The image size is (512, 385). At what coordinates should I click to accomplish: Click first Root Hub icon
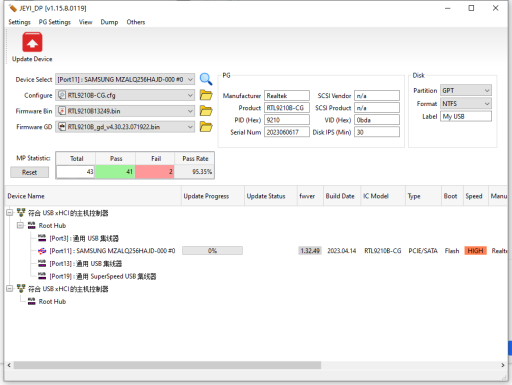(32, 225)
